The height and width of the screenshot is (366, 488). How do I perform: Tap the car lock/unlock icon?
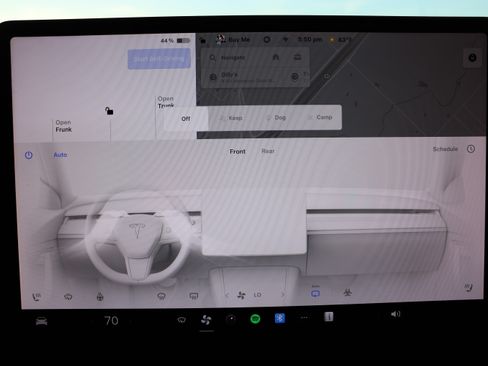coord(109,111)
